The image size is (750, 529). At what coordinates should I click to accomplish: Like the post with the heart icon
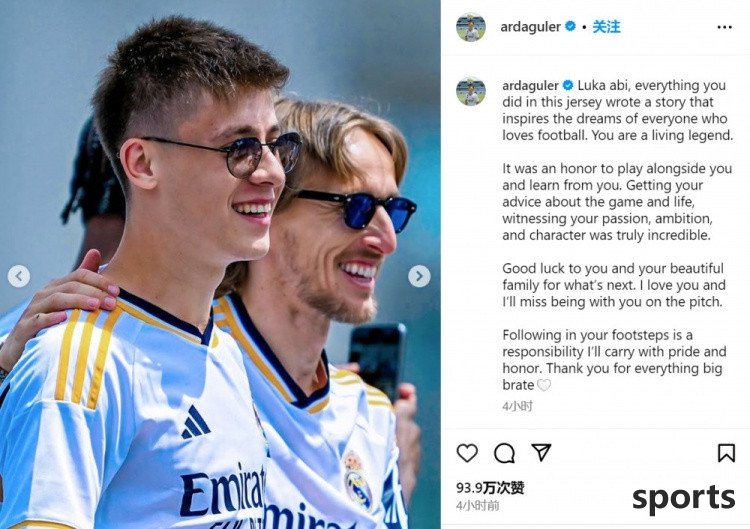pyautogui.click(x=467, y=452)
